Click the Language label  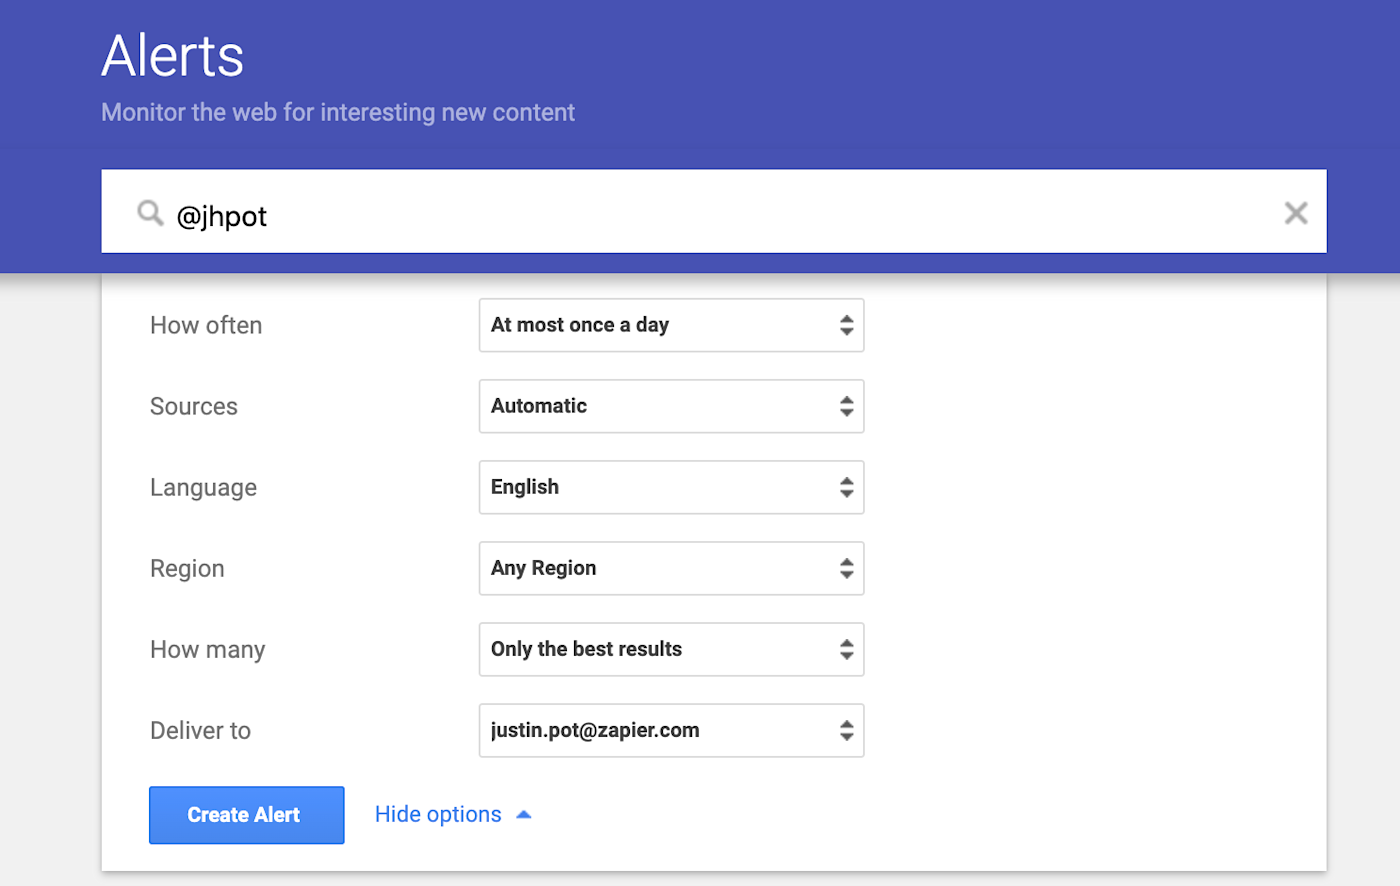pyautogui.click(x=203, y=487)
